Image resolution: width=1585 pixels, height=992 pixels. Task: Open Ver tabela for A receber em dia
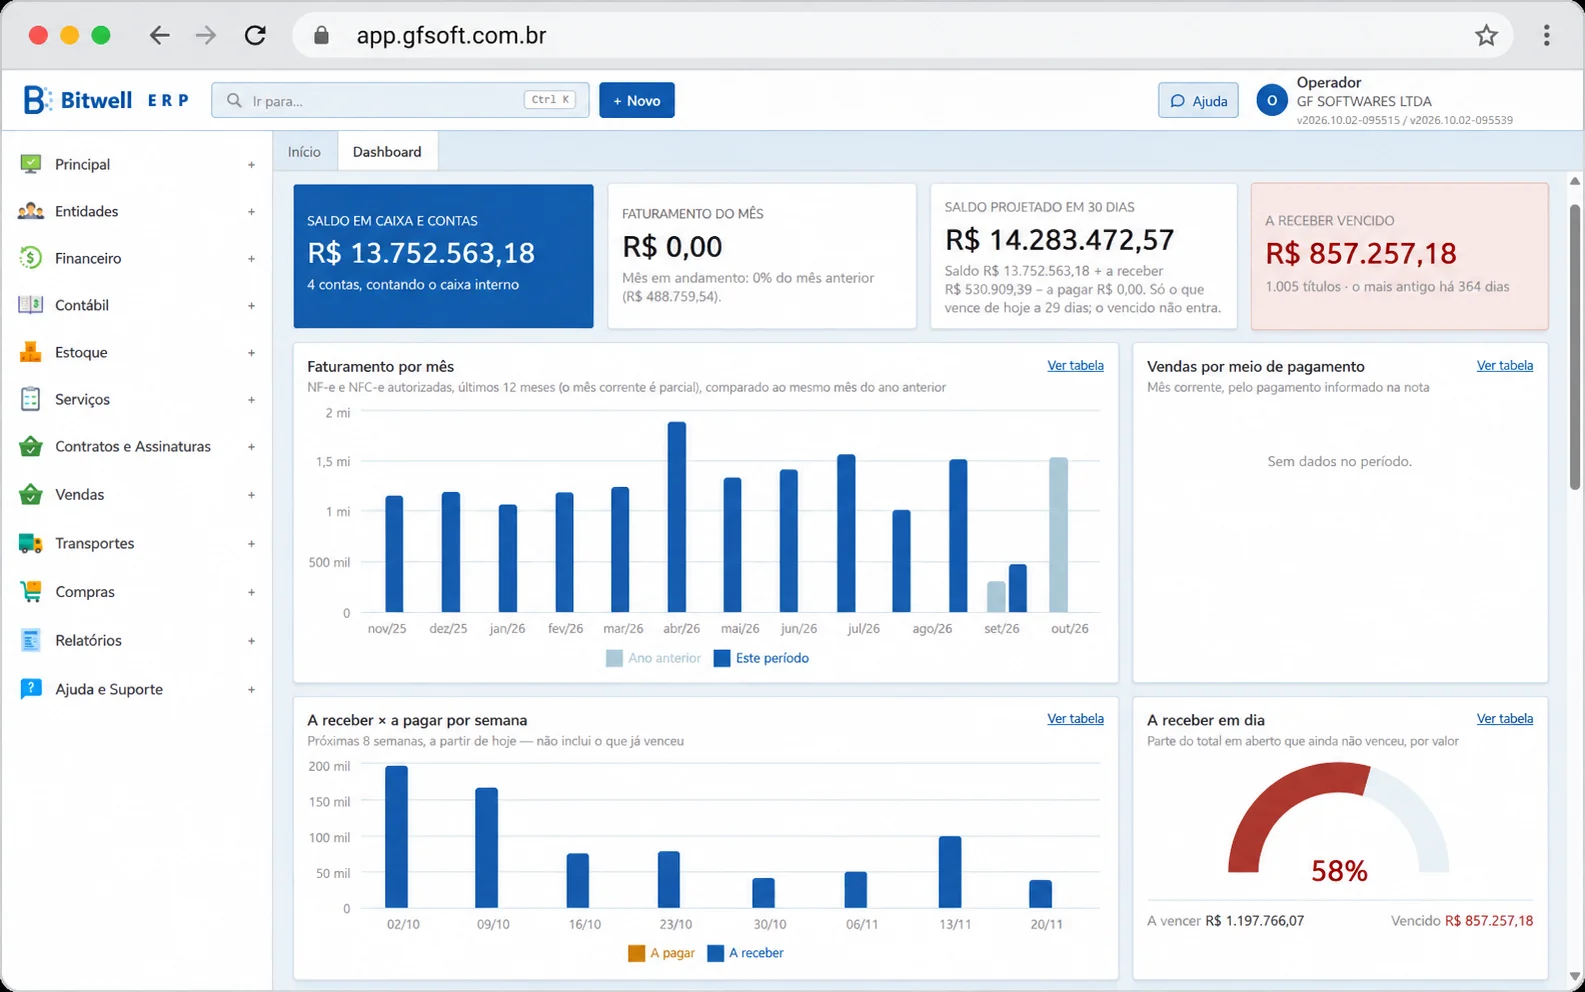tap(1504, 719)
